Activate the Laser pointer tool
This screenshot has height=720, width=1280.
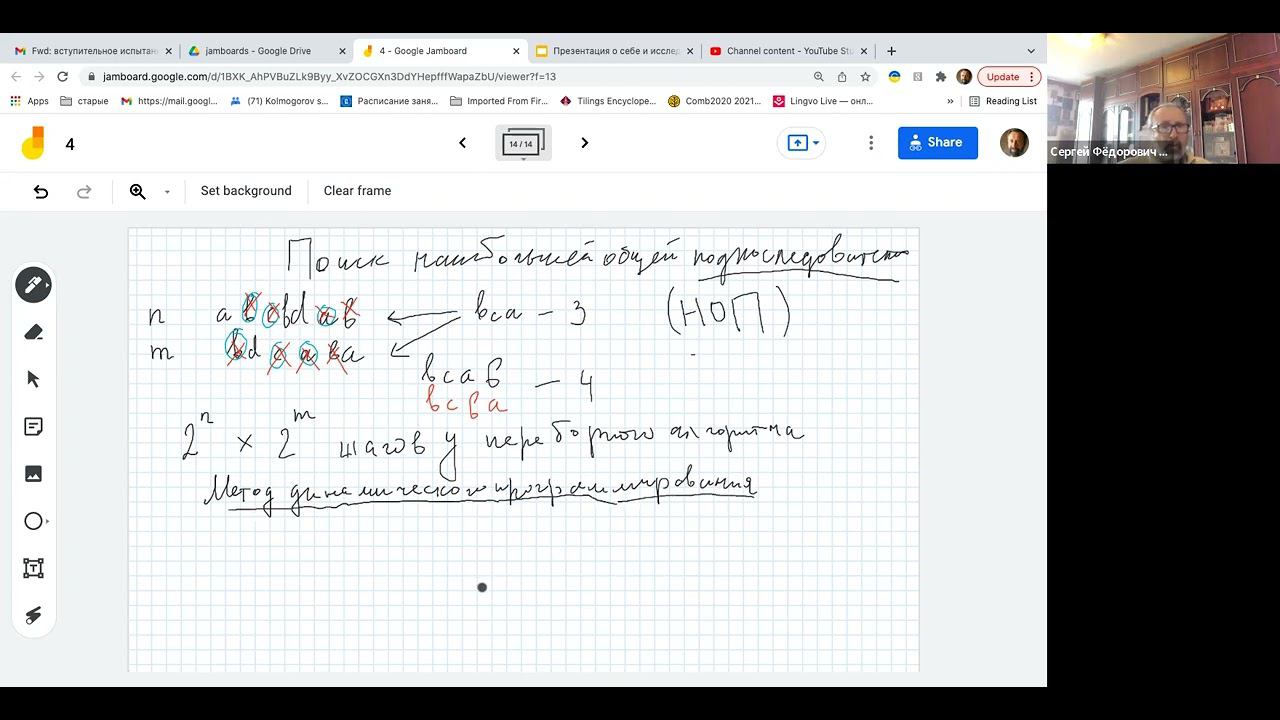(x=33, y=615)
